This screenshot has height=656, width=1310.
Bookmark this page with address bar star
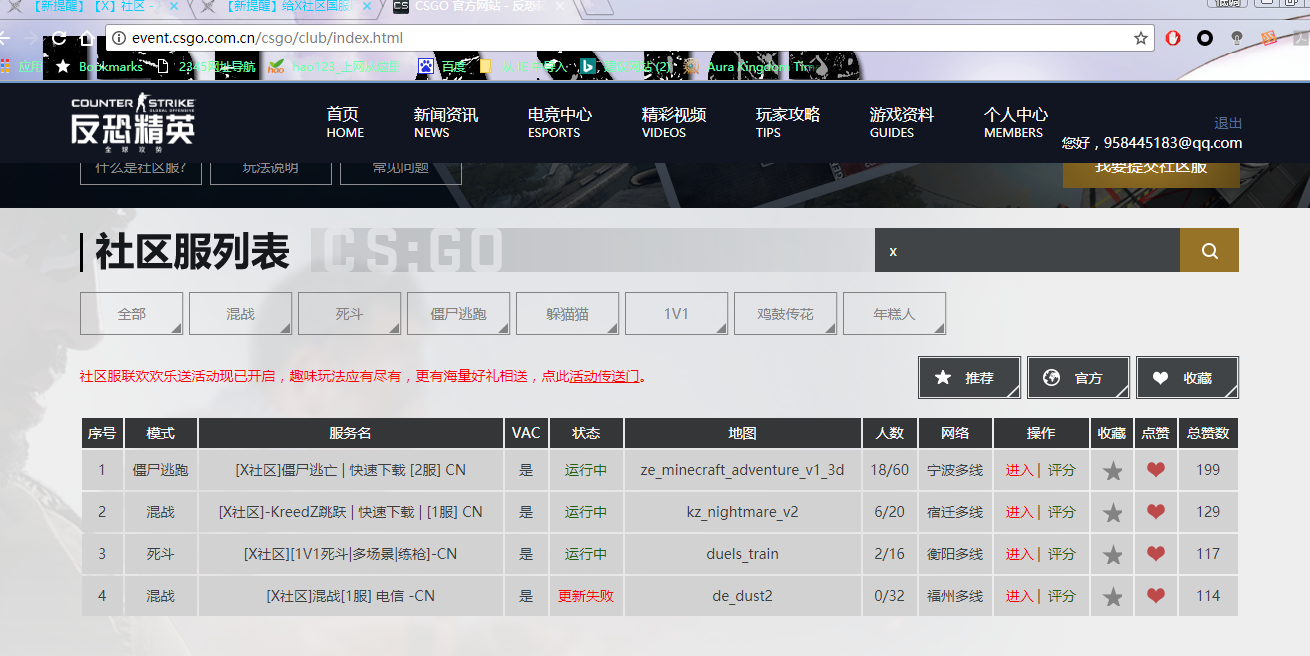click(x=1140, y=38)
